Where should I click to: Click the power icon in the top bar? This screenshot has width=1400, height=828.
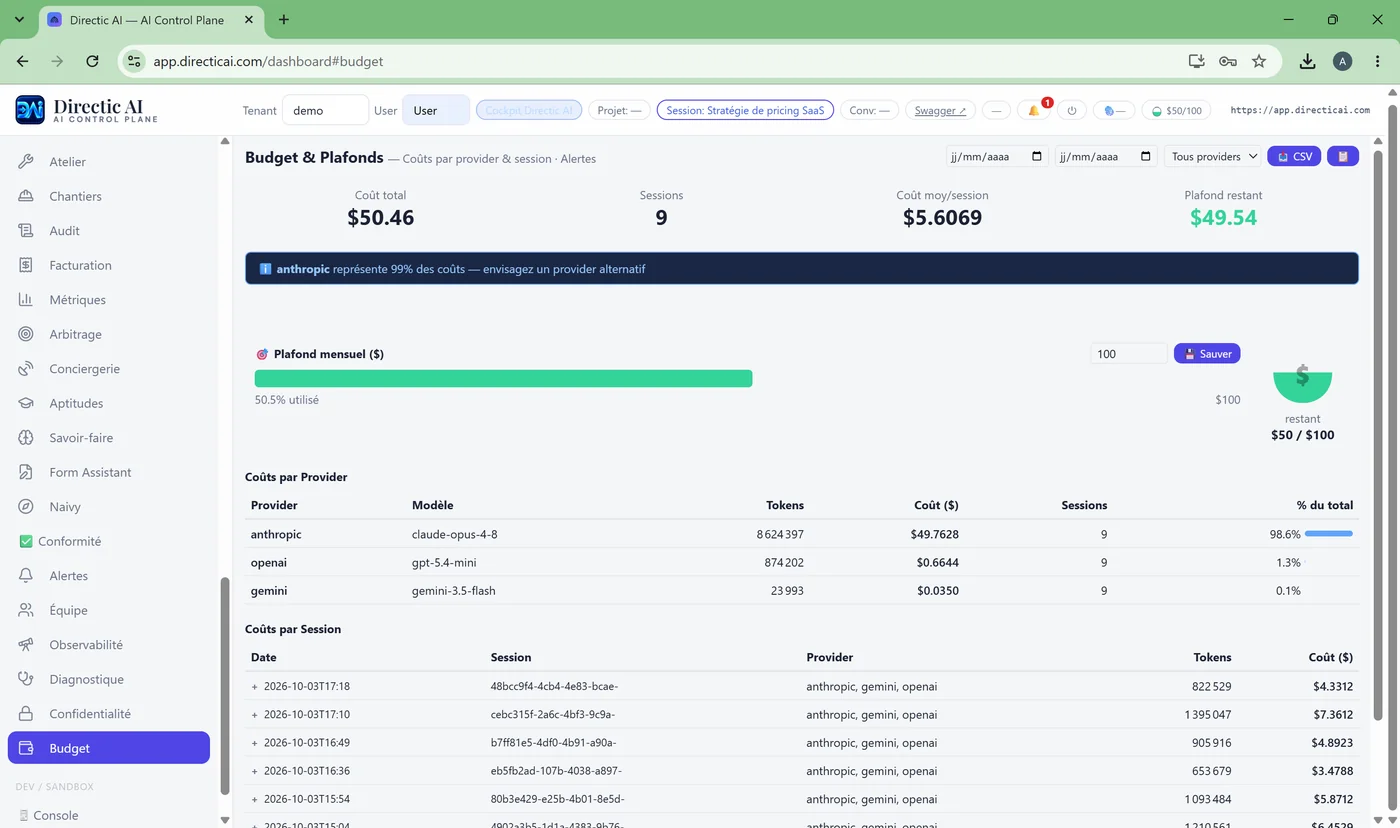coord(1071,110)
